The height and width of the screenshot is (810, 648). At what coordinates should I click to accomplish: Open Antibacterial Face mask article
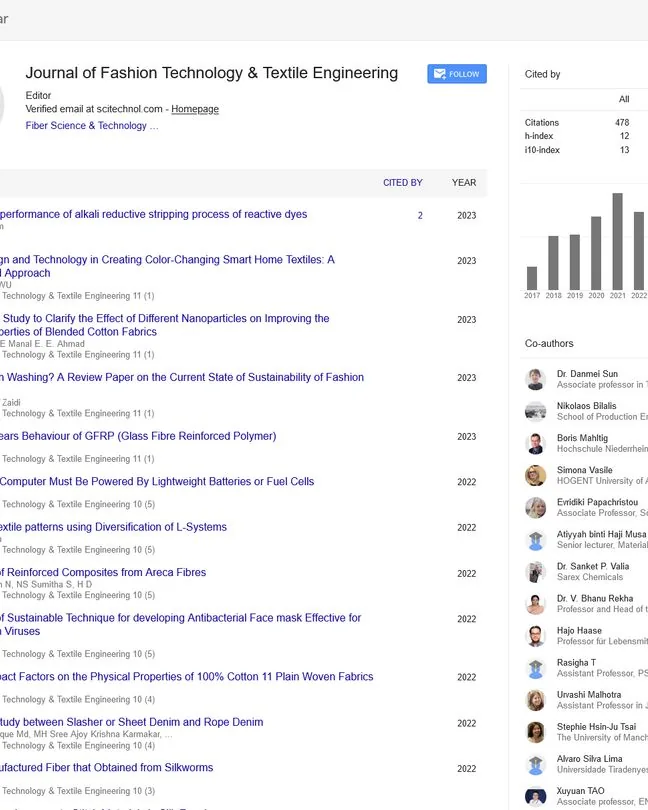180,625
